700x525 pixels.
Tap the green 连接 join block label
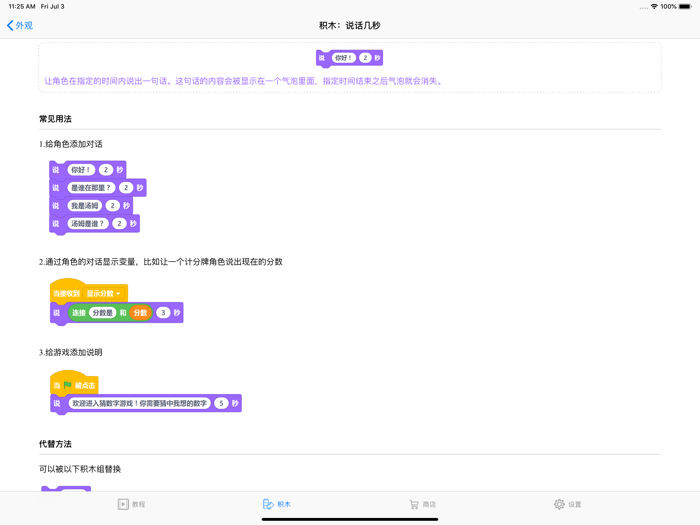point(79,313)
